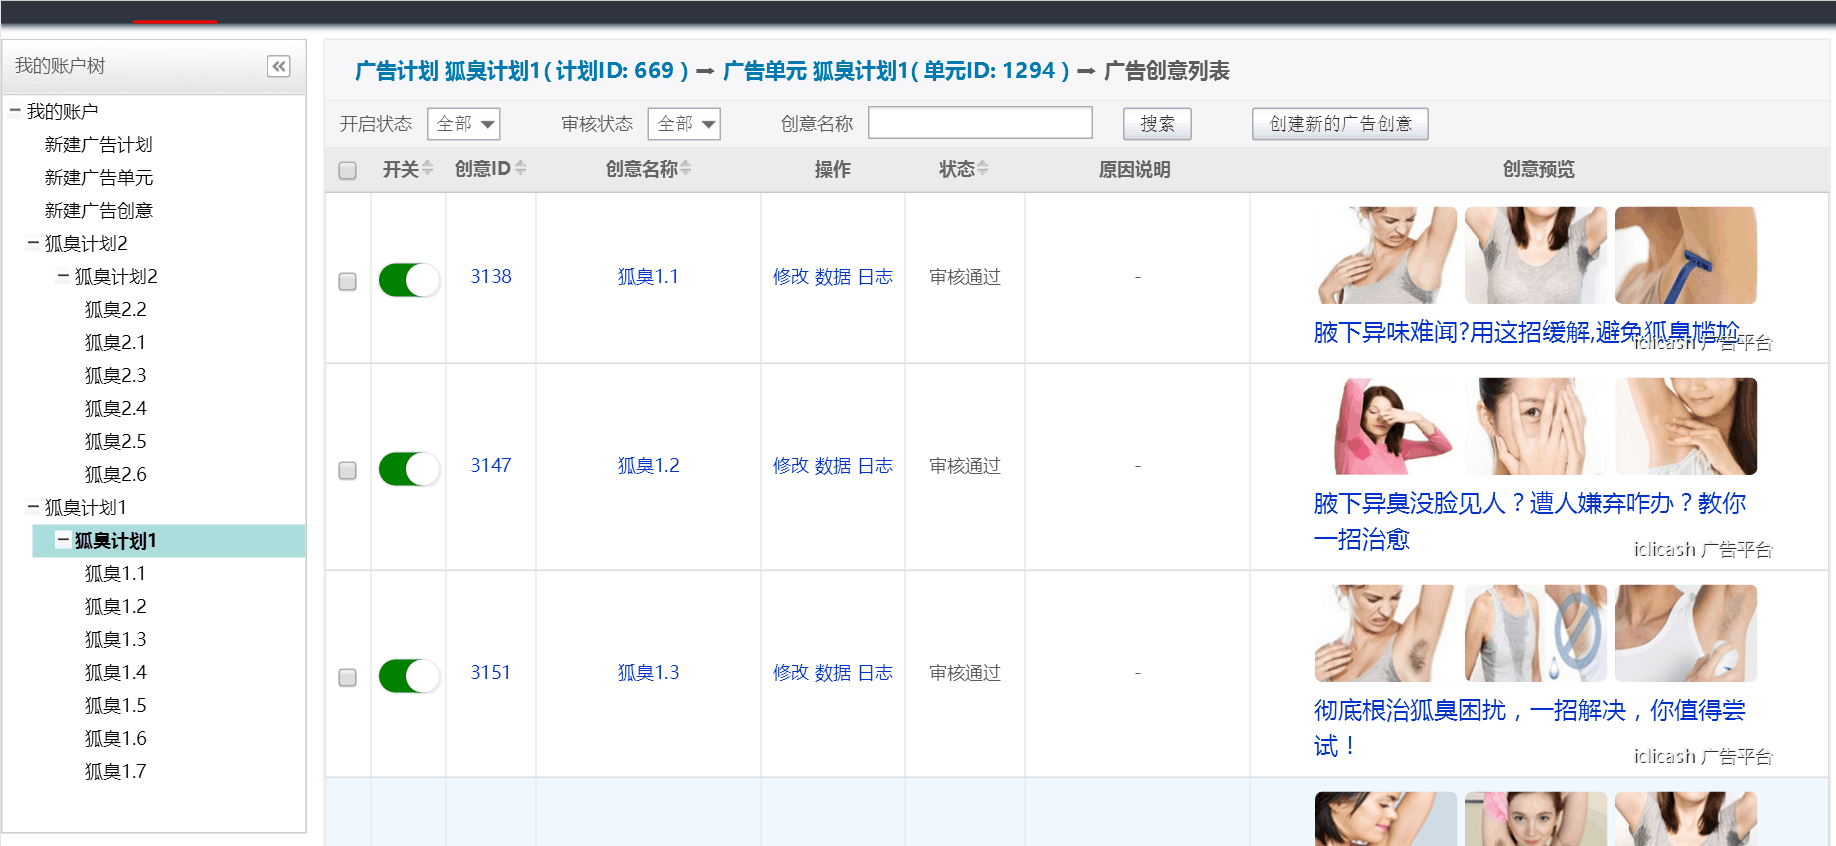Collapse the 我的账户 root tree node
Screen dimensions: 1836x846
pyautogui.click(x=15, y=111)
